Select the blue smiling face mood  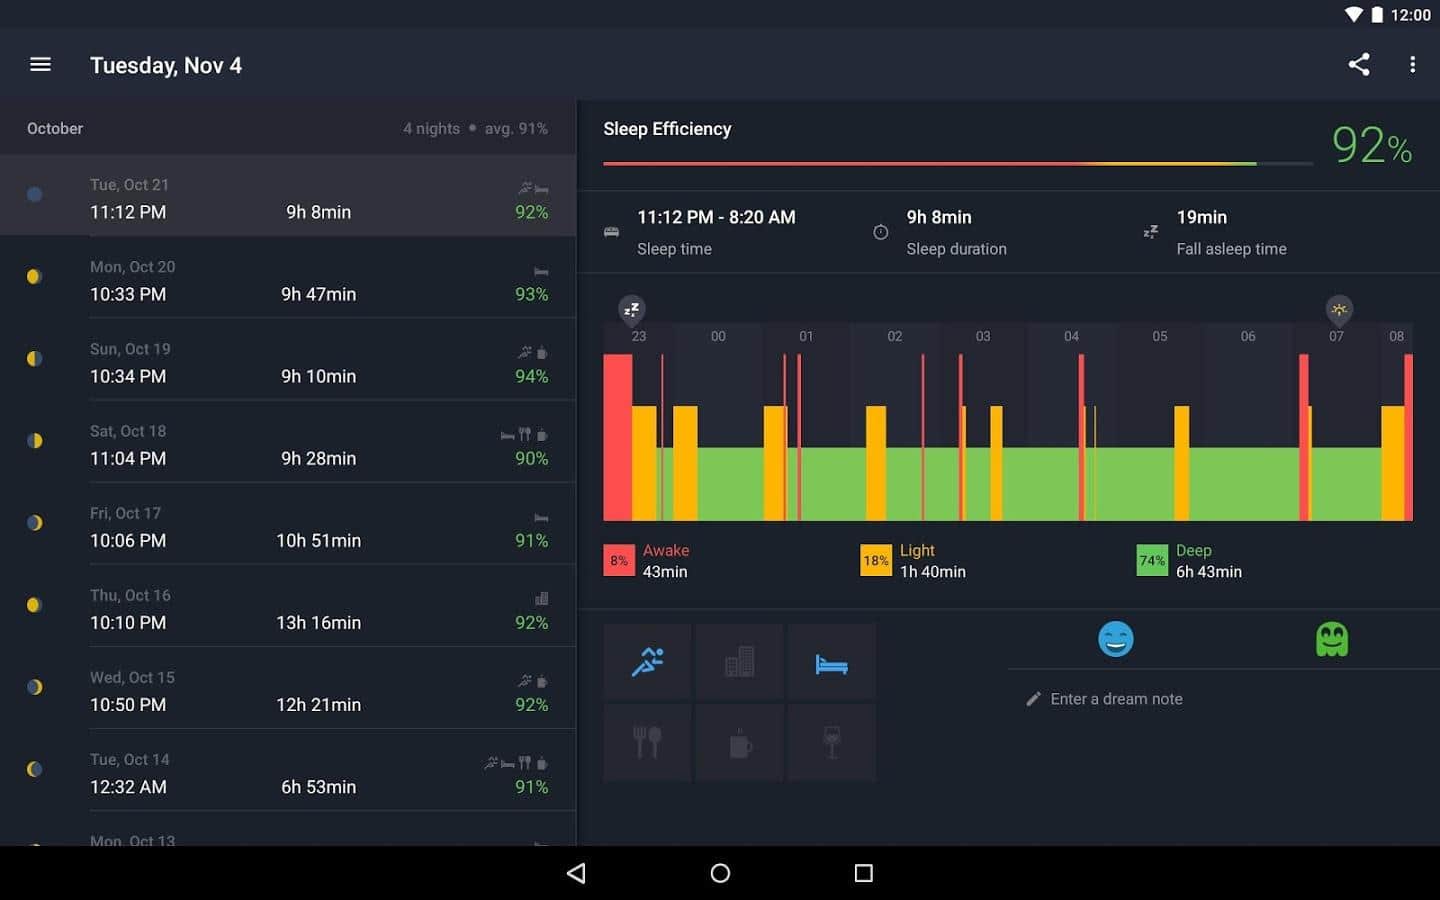click(1115, 639)
